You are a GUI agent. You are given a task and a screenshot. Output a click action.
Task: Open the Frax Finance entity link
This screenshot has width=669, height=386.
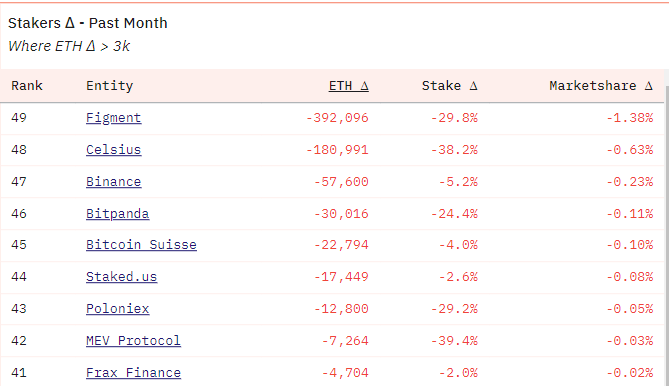point(133,373)
